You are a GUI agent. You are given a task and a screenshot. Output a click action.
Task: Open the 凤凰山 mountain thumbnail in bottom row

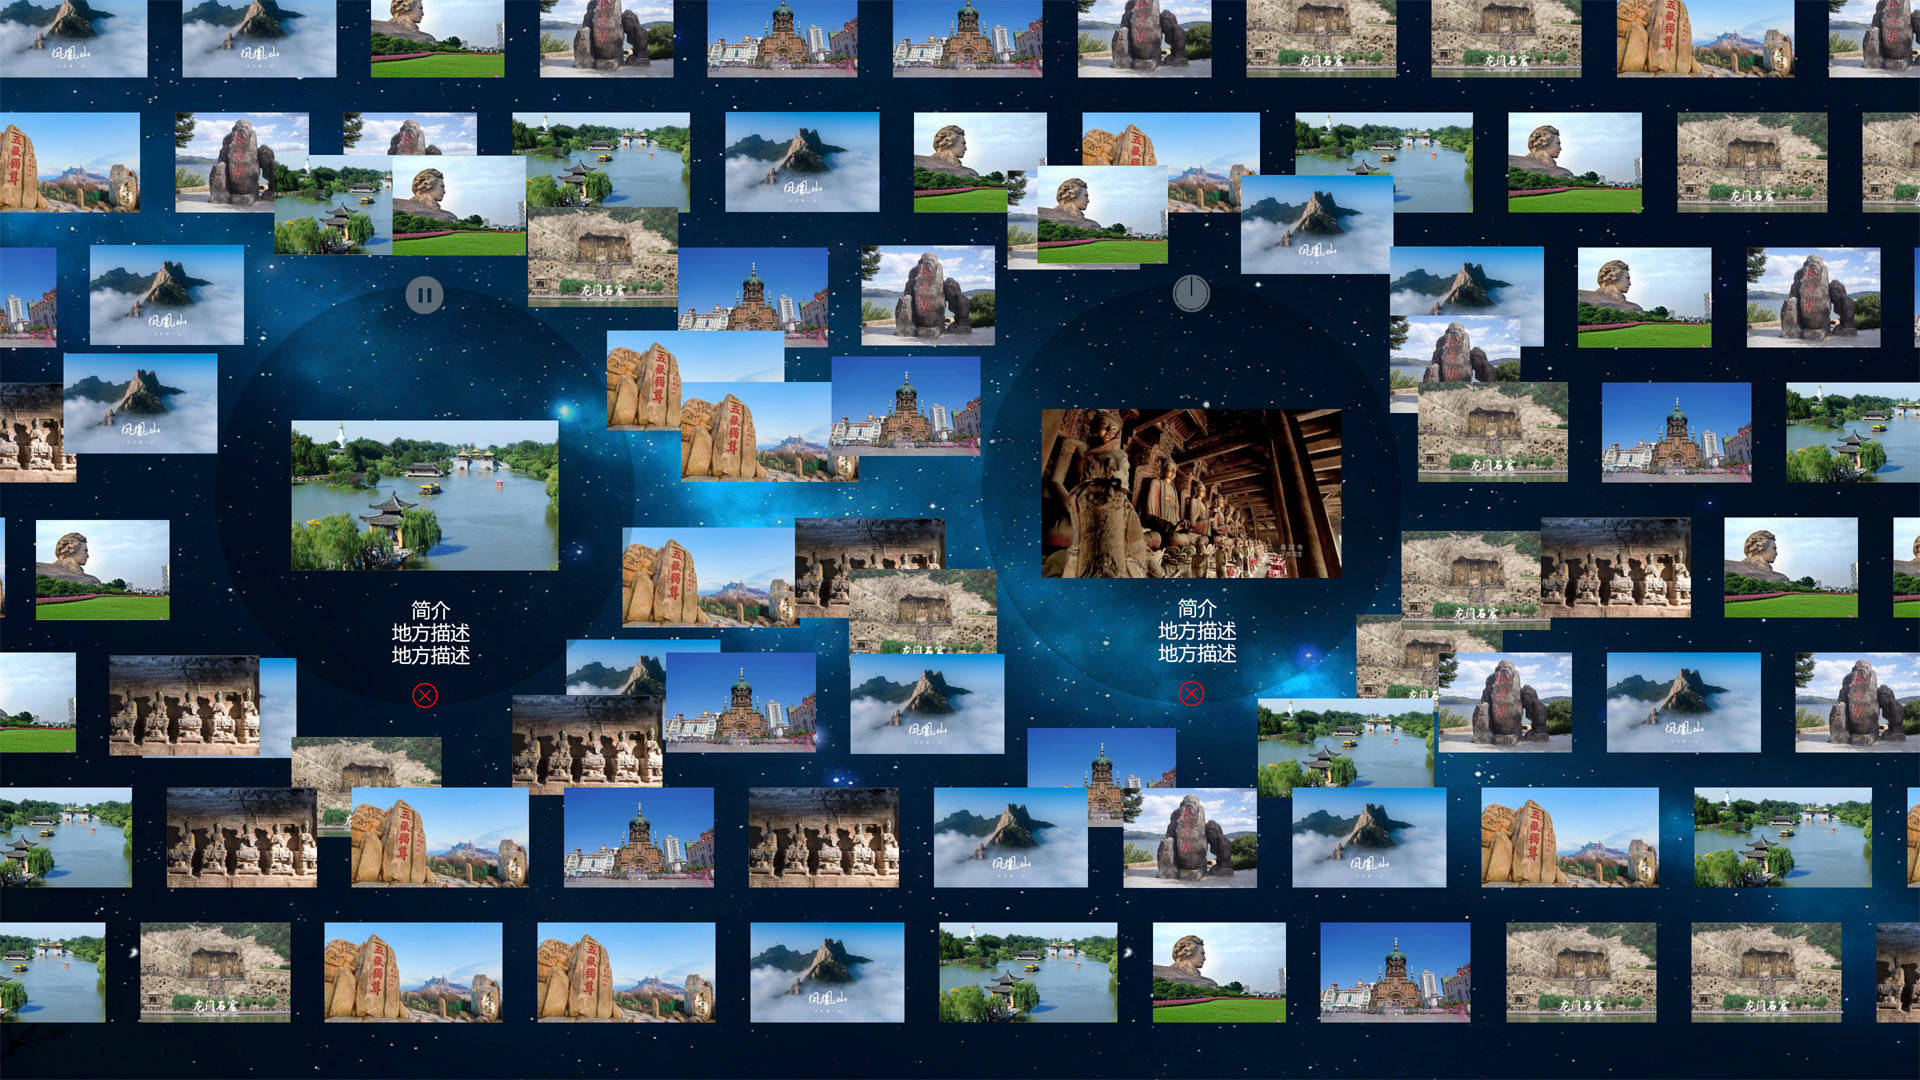click(x=826, y=972)
